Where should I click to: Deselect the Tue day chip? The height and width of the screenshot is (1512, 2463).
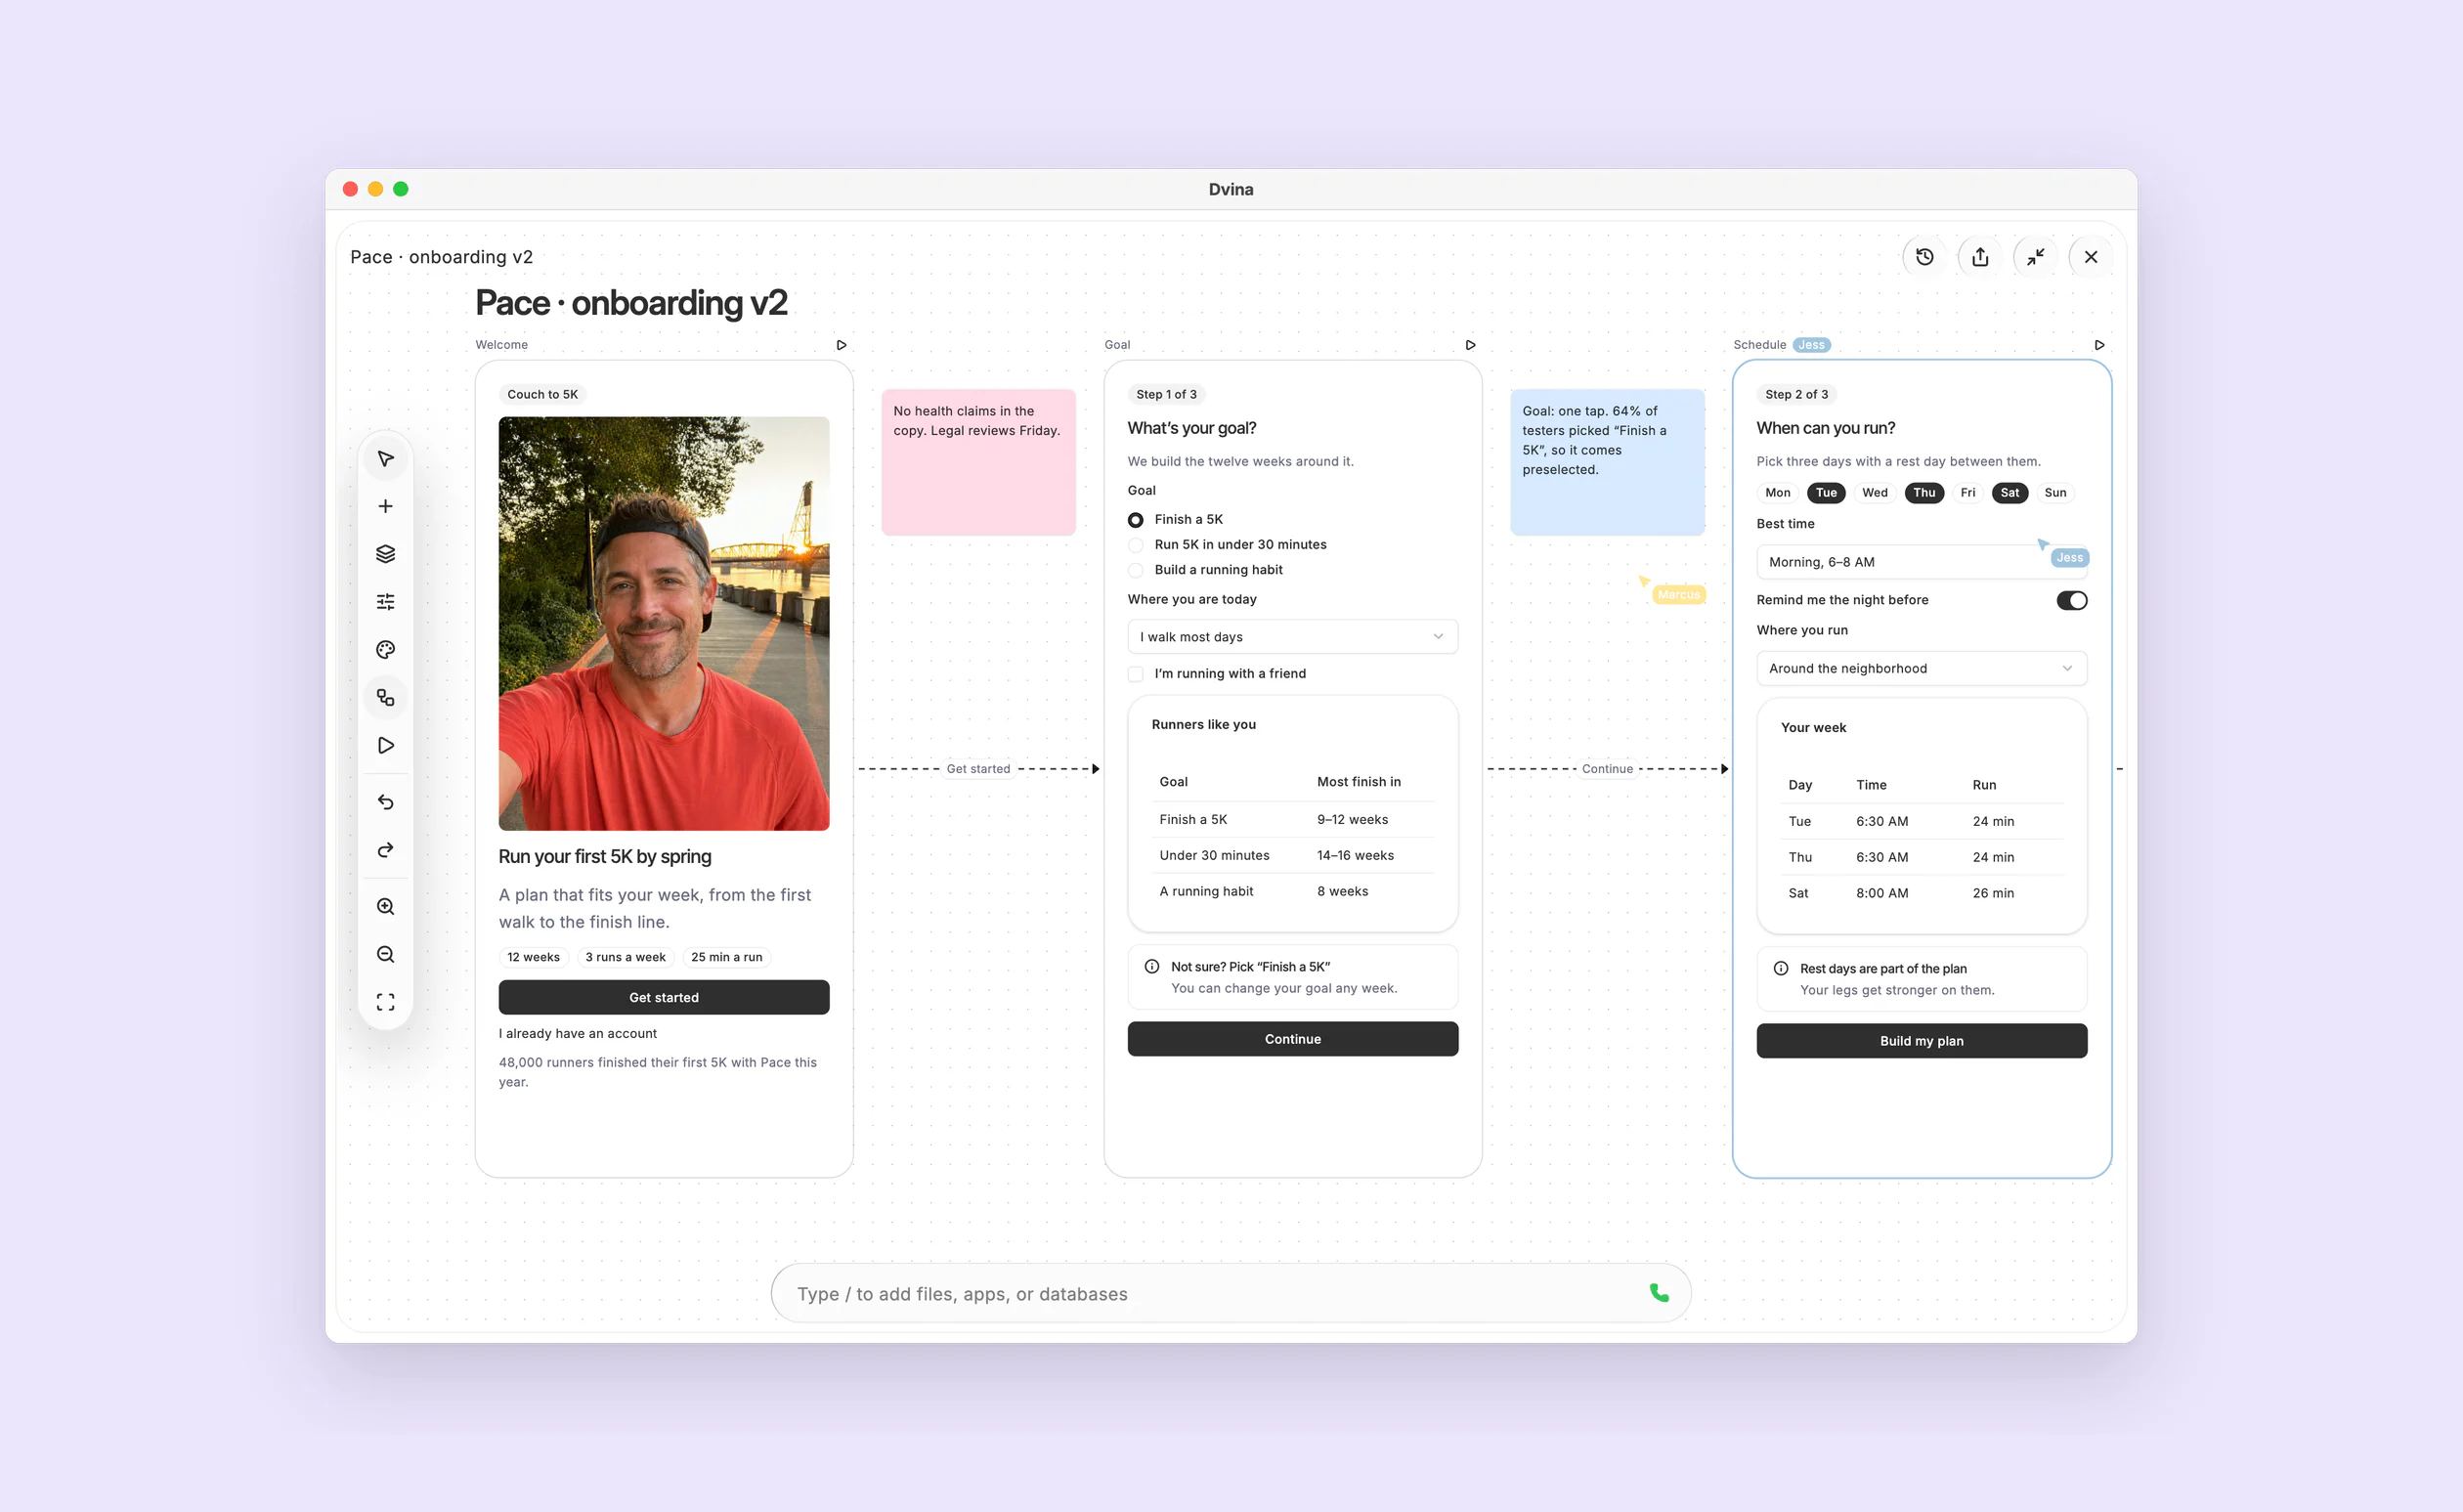click(1826, 493)
